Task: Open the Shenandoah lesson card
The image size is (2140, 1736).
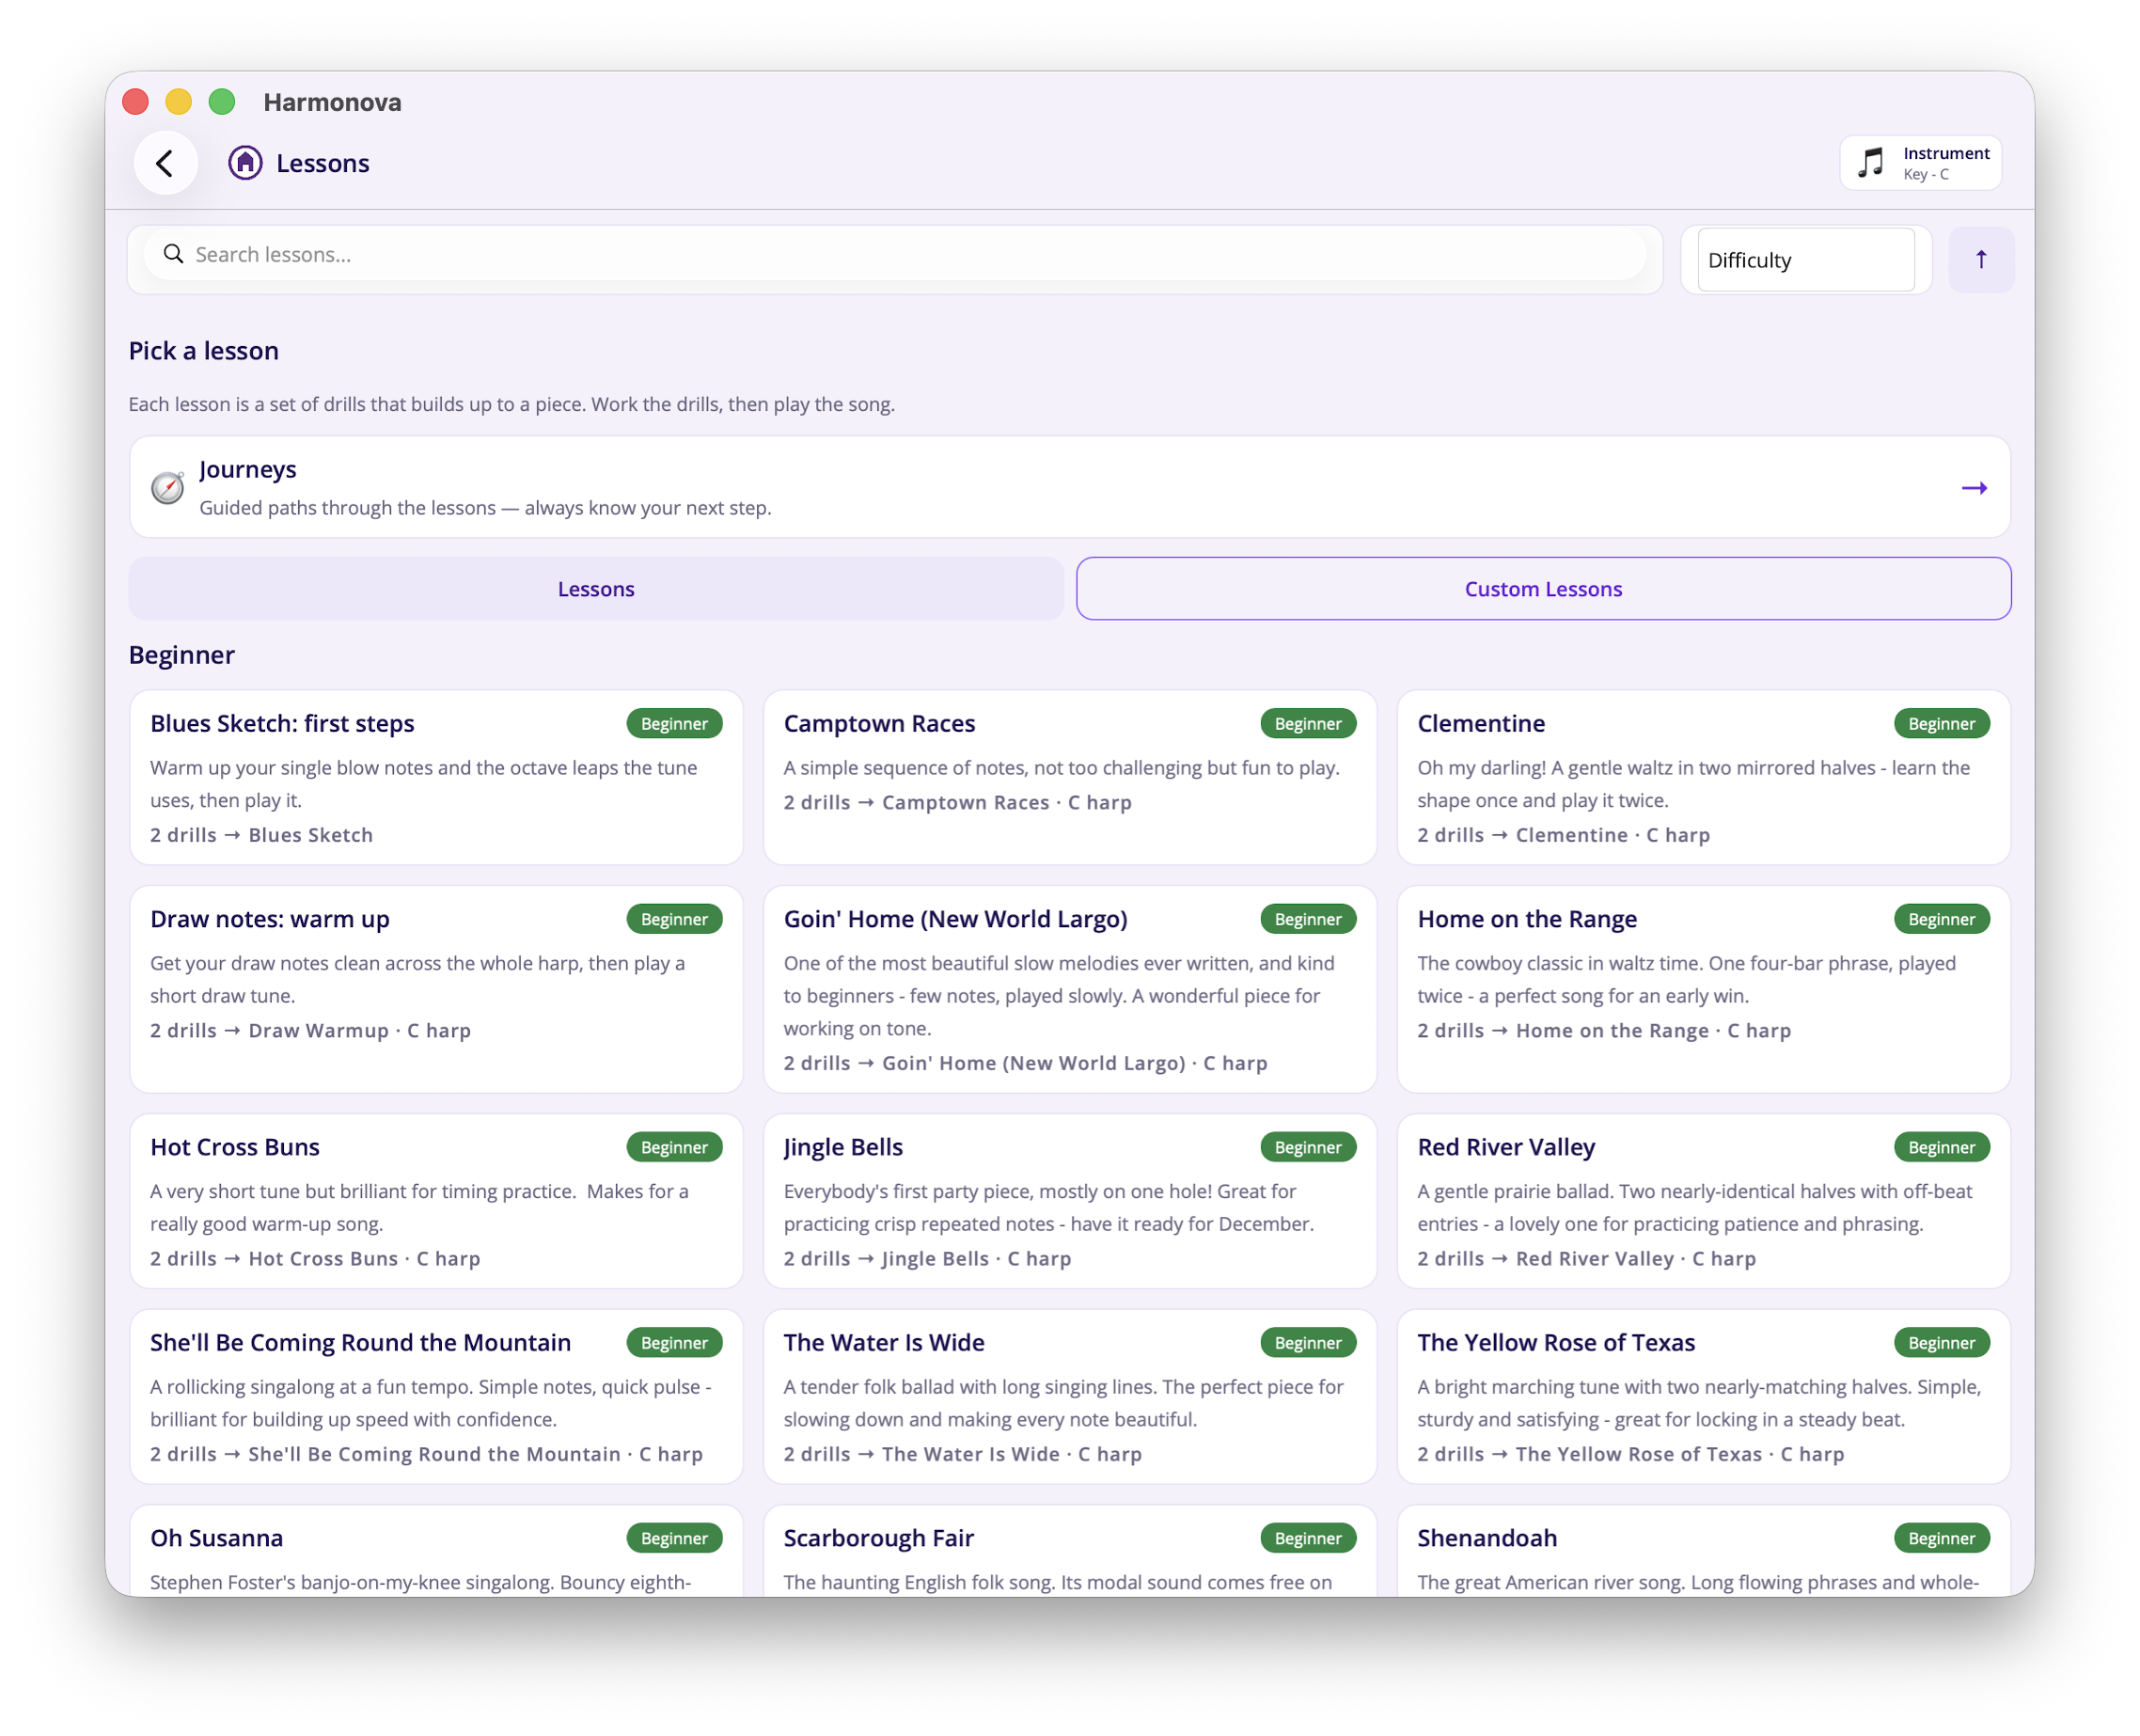Action: click(1703, 1550)
